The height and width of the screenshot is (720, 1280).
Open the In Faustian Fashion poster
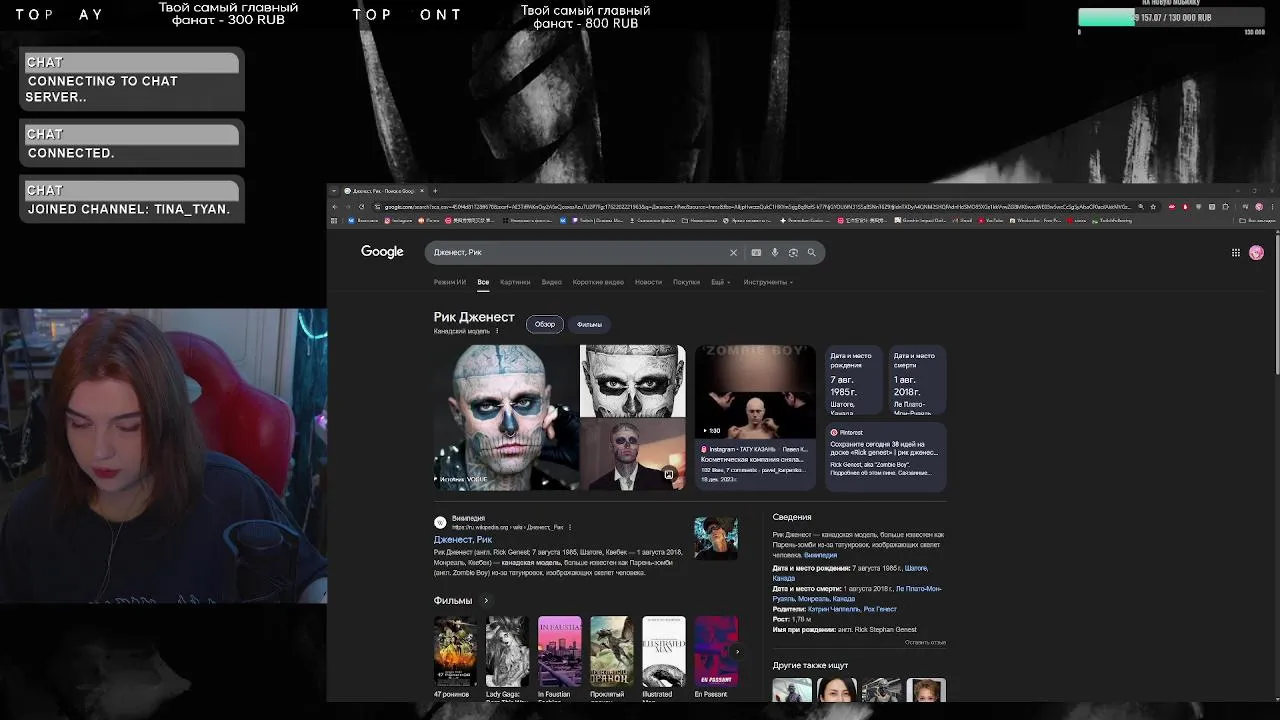[x=559, y=651]
